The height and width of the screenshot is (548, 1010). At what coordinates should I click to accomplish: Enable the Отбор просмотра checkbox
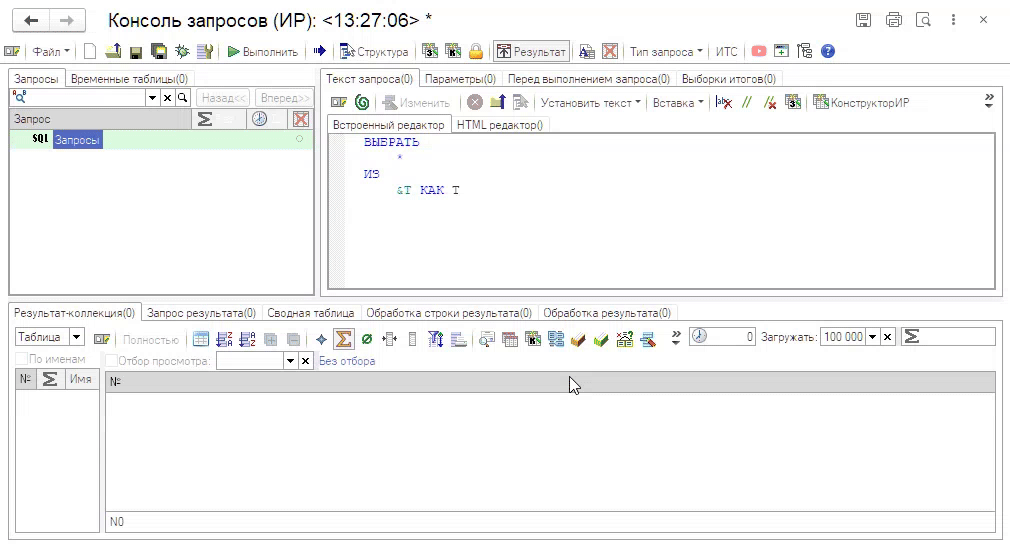pyautogui.click(x=112, y=361)
